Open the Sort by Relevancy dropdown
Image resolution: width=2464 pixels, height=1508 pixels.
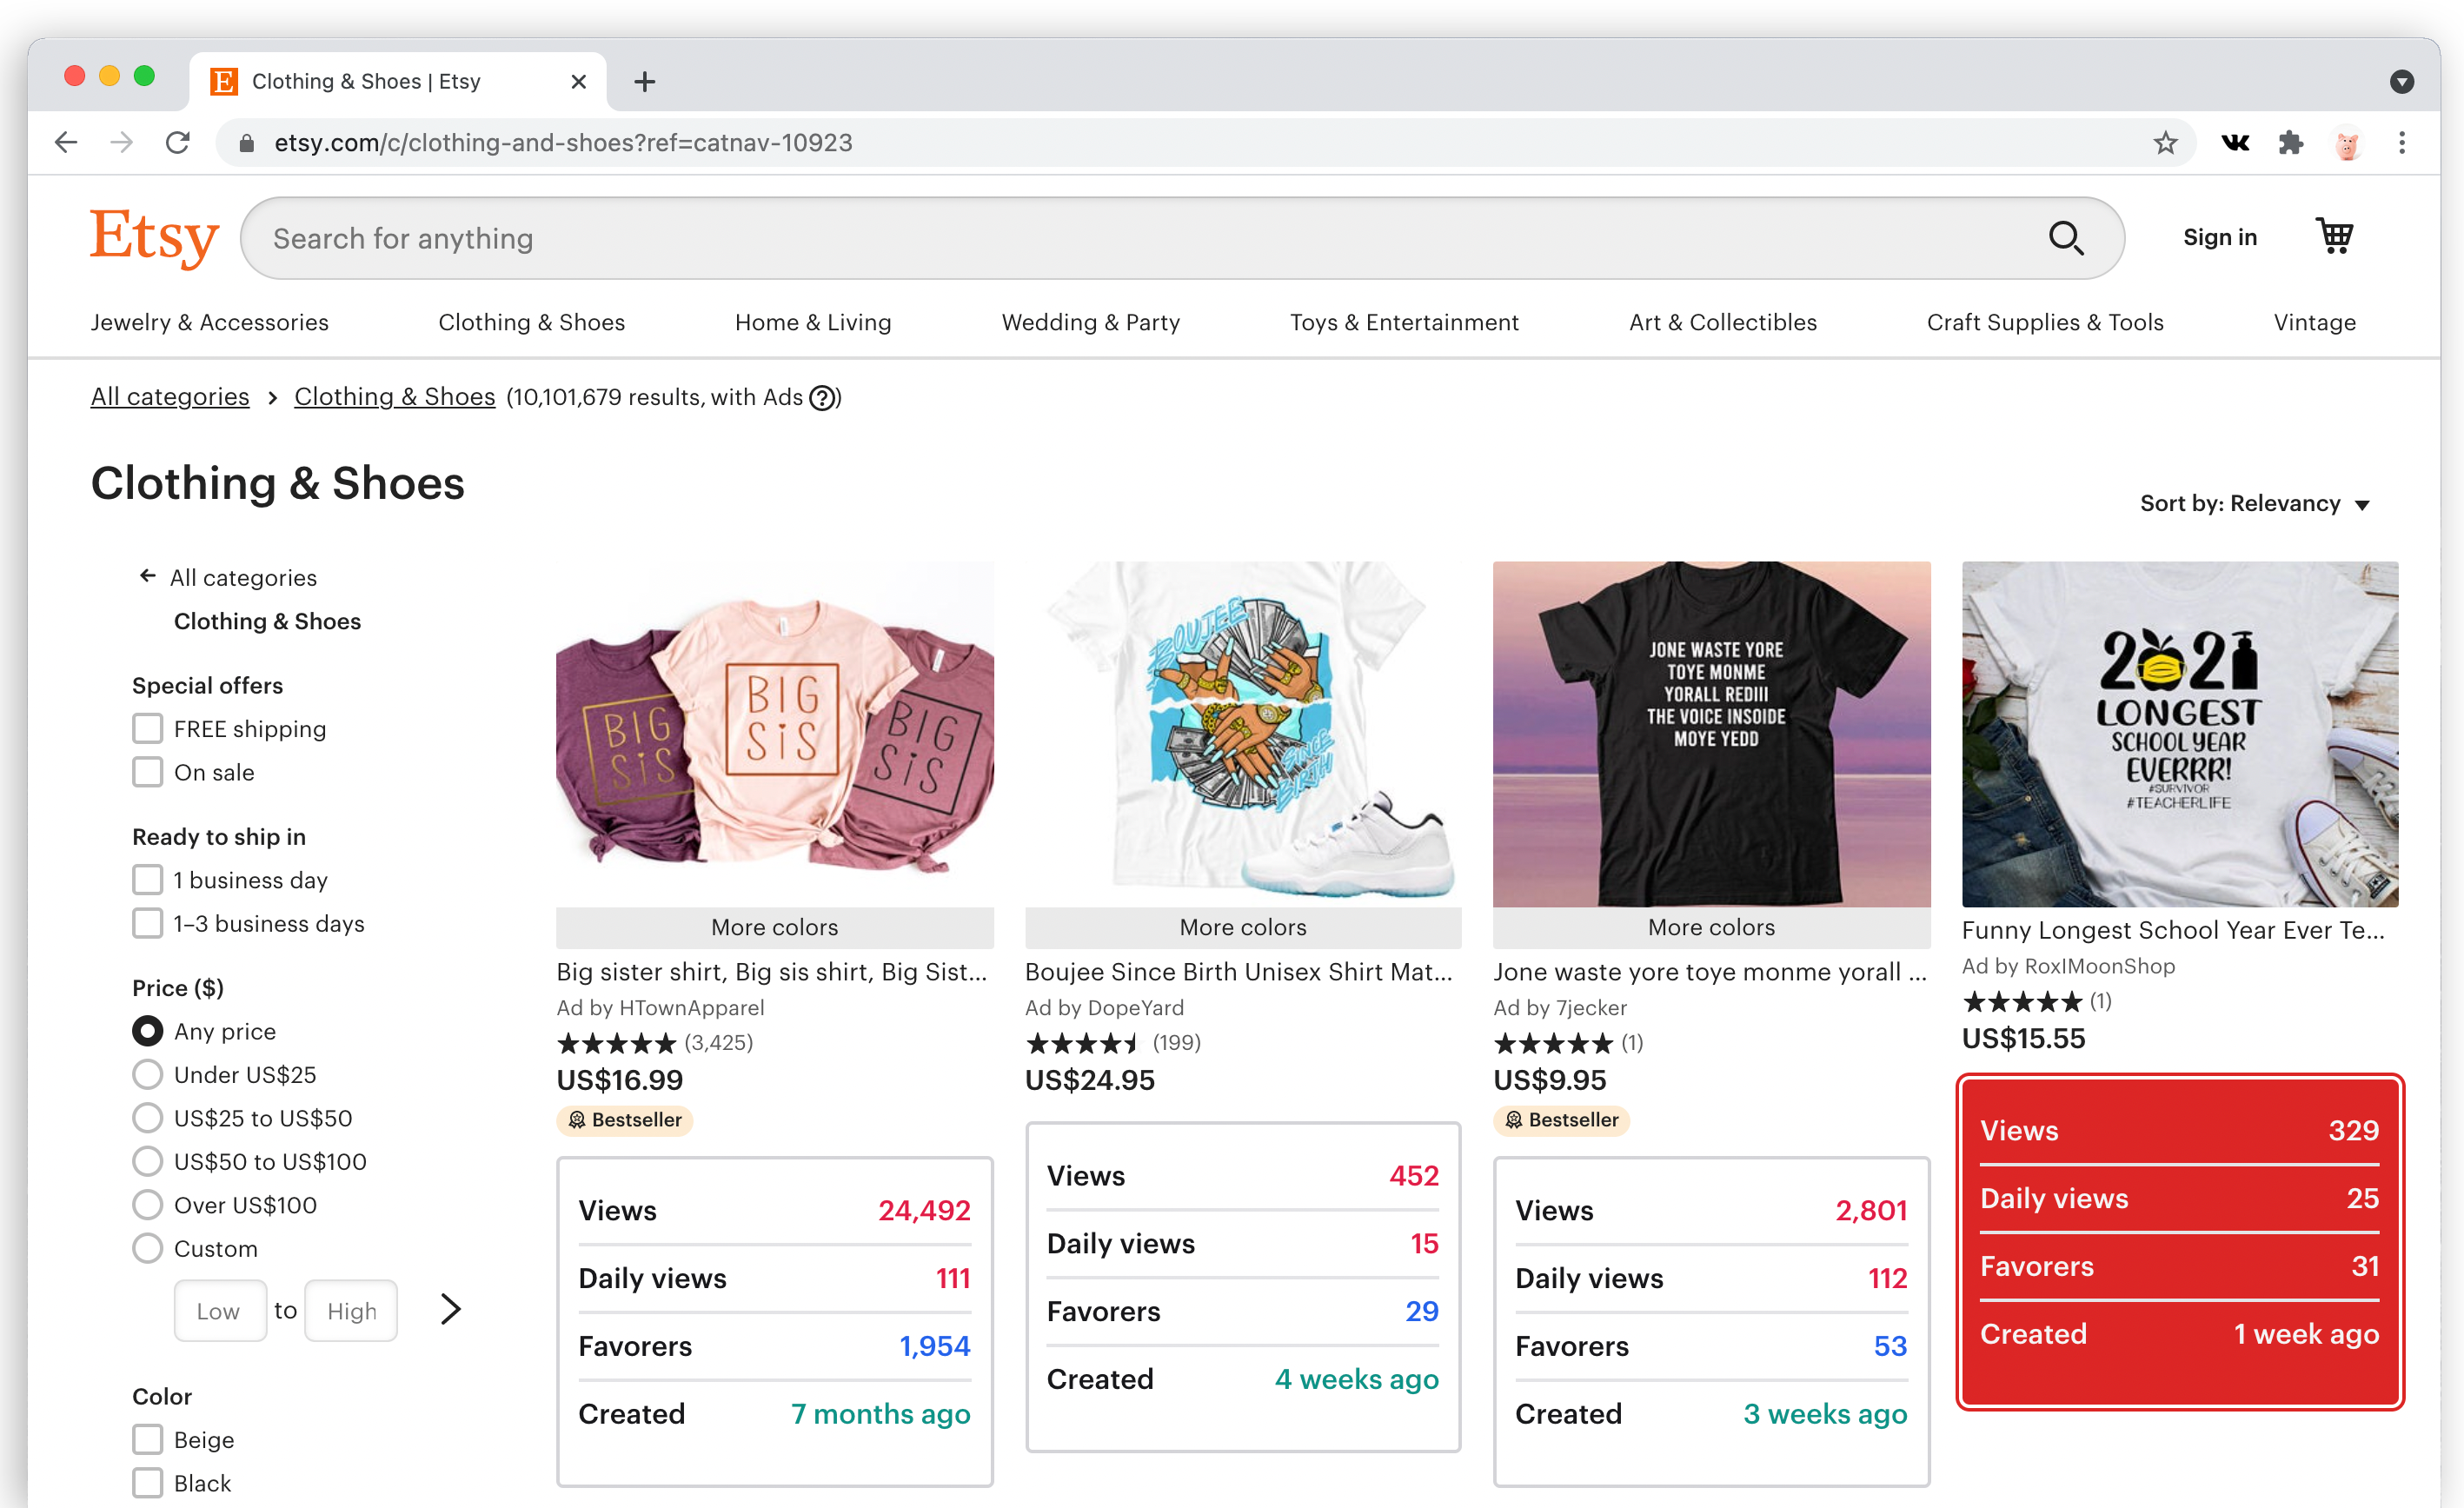[x=2254, y=504]
